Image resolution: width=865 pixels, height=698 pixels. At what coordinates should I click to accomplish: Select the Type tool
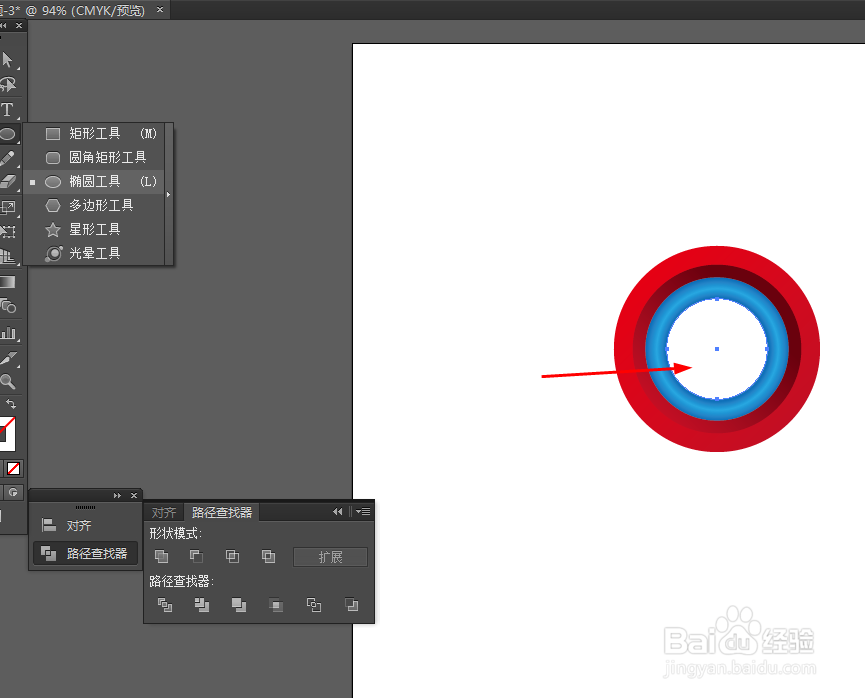tap(7, 109)
